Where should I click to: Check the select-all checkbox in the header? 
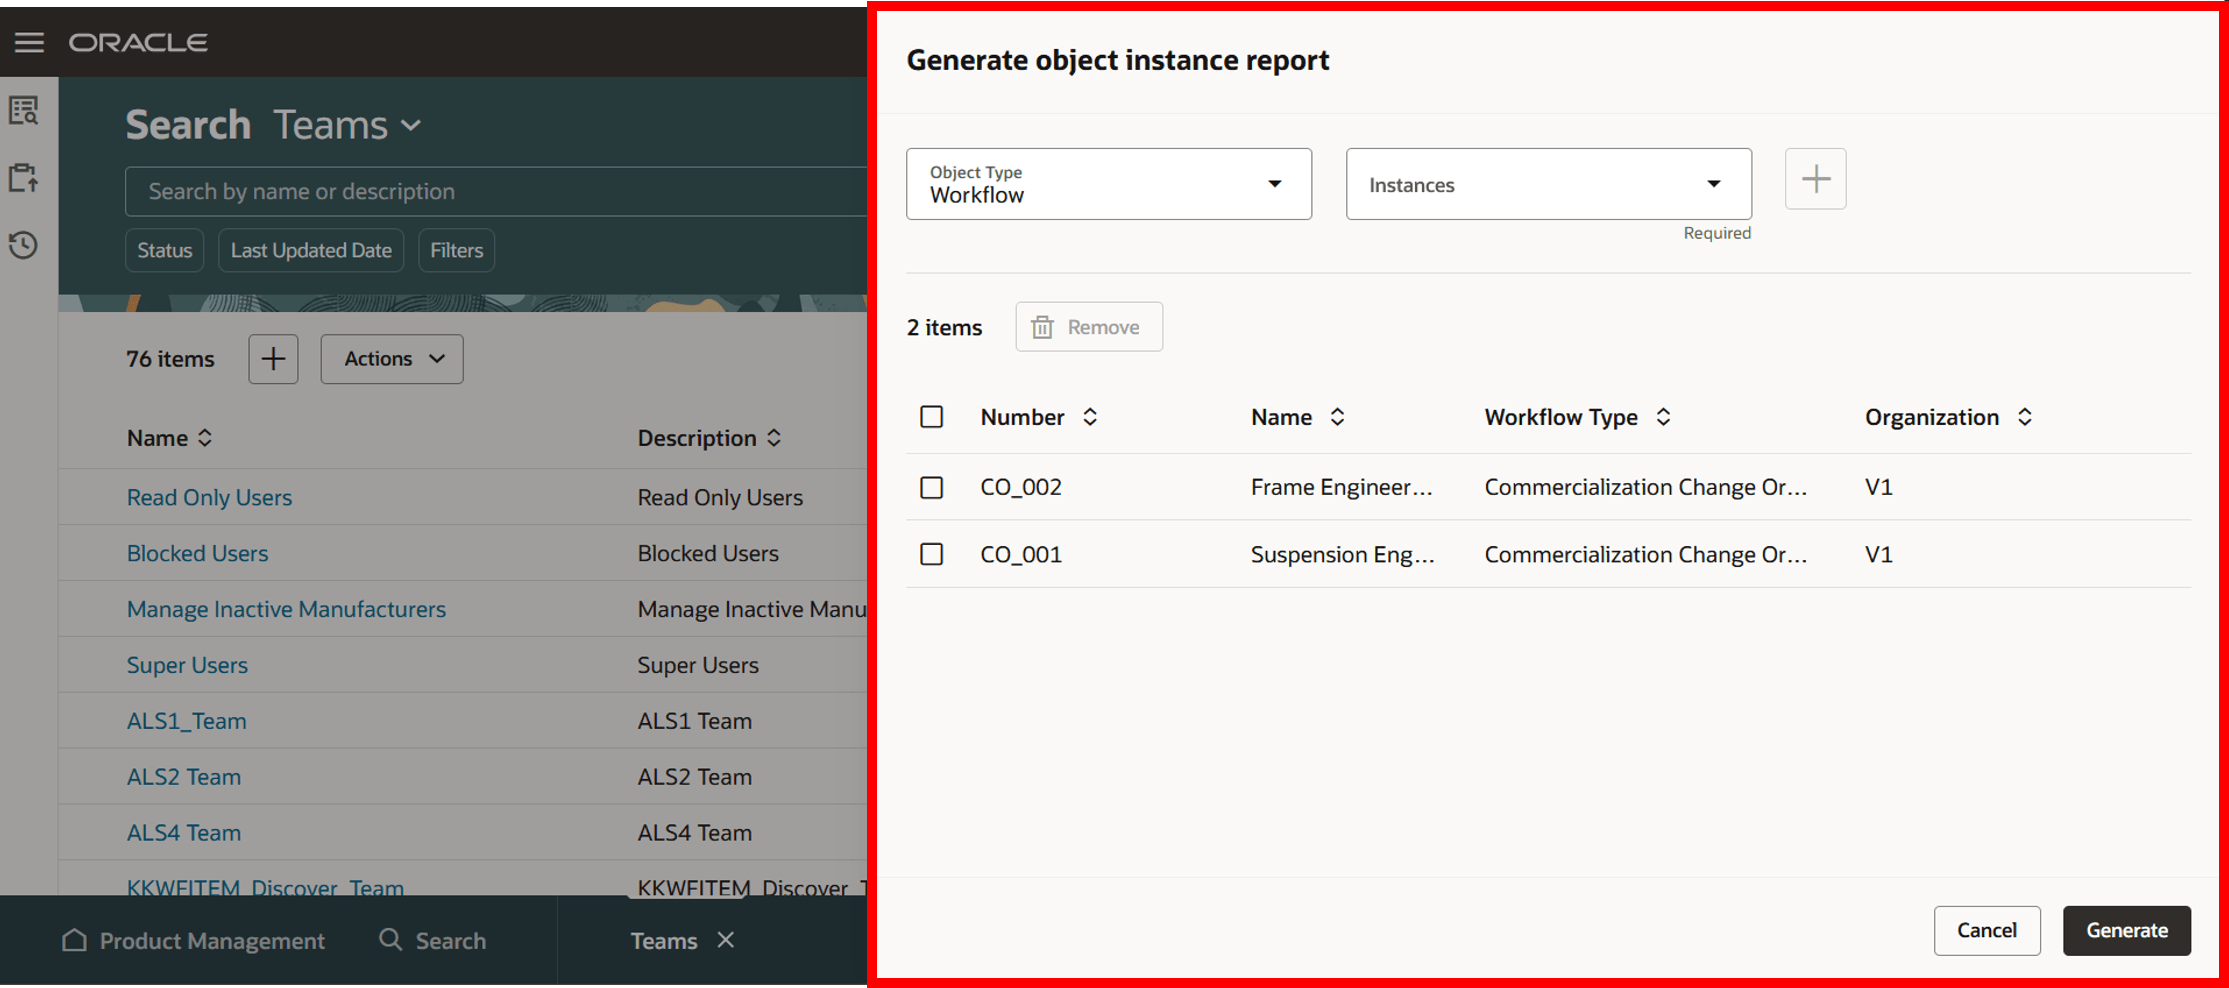point(931,417)
